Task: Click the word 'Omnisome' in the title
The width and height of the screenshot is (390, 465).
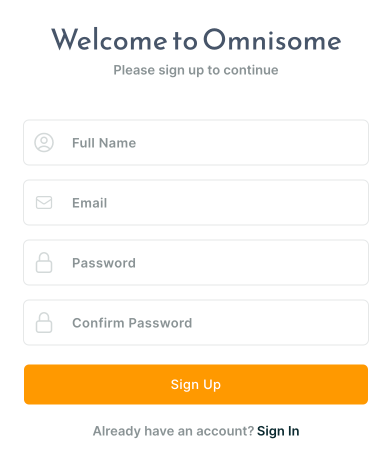Action: click(272, 40)
